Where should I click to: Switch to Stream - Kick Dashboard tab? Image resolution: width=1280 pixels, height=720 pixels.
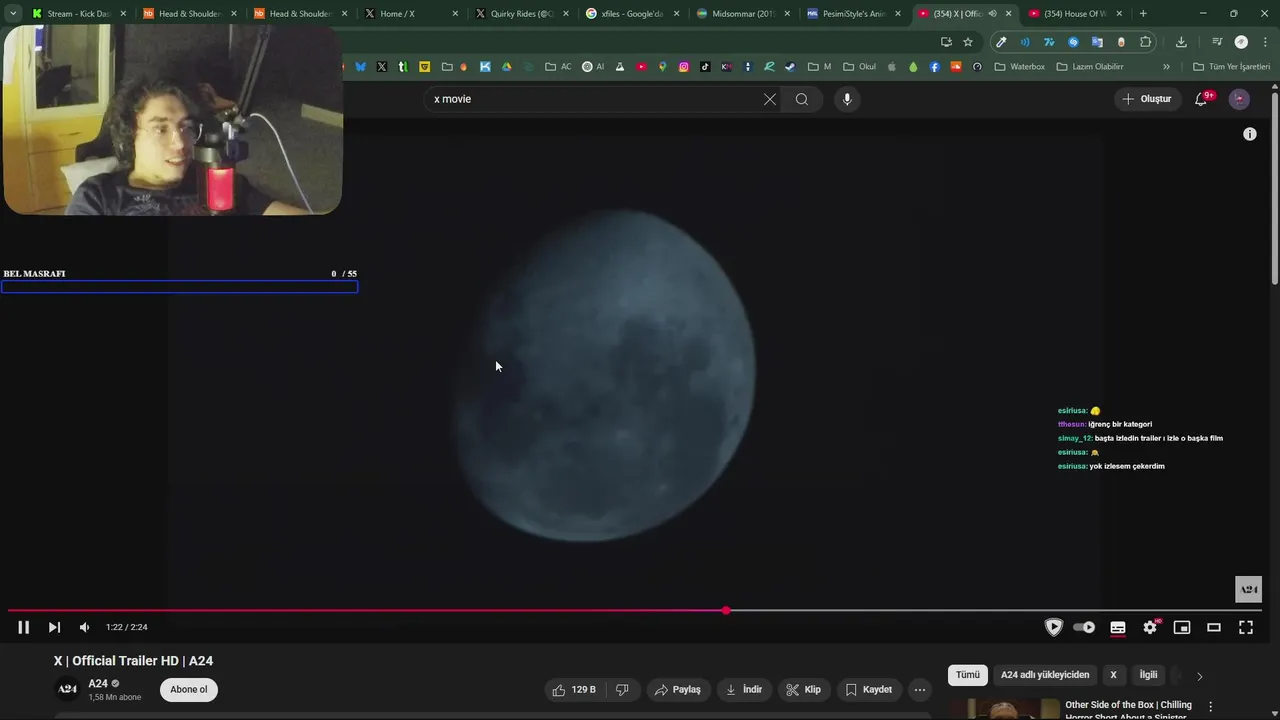(78, 14)
